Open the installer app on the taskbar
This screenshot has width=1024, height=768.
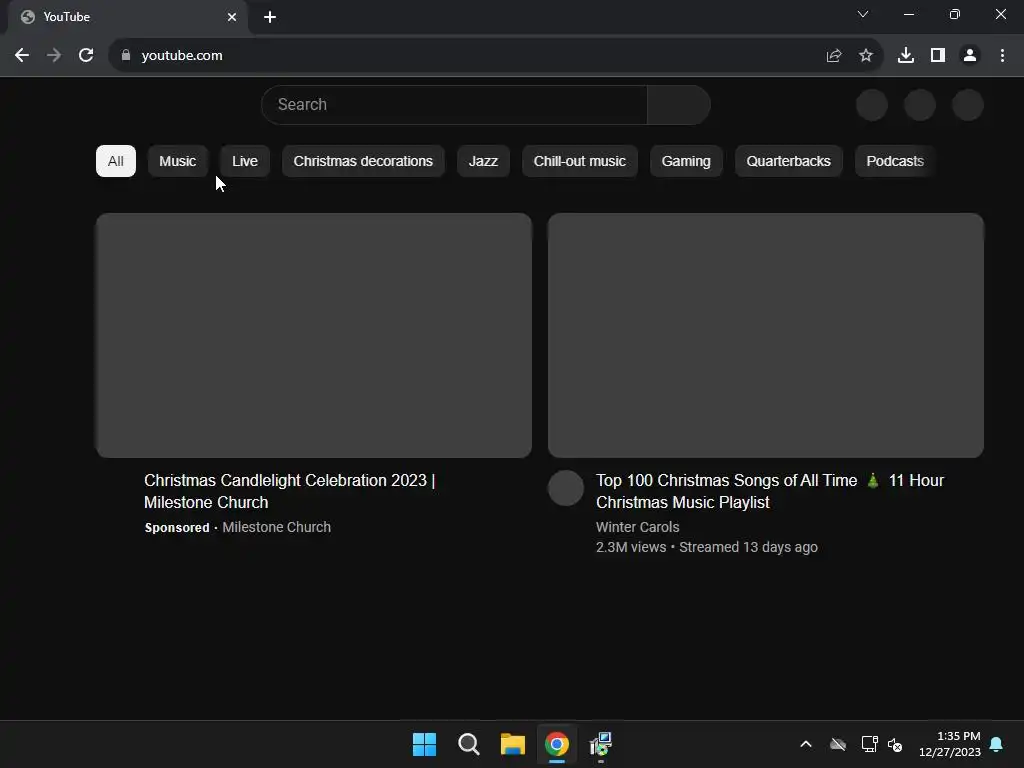tap(601, 744)
